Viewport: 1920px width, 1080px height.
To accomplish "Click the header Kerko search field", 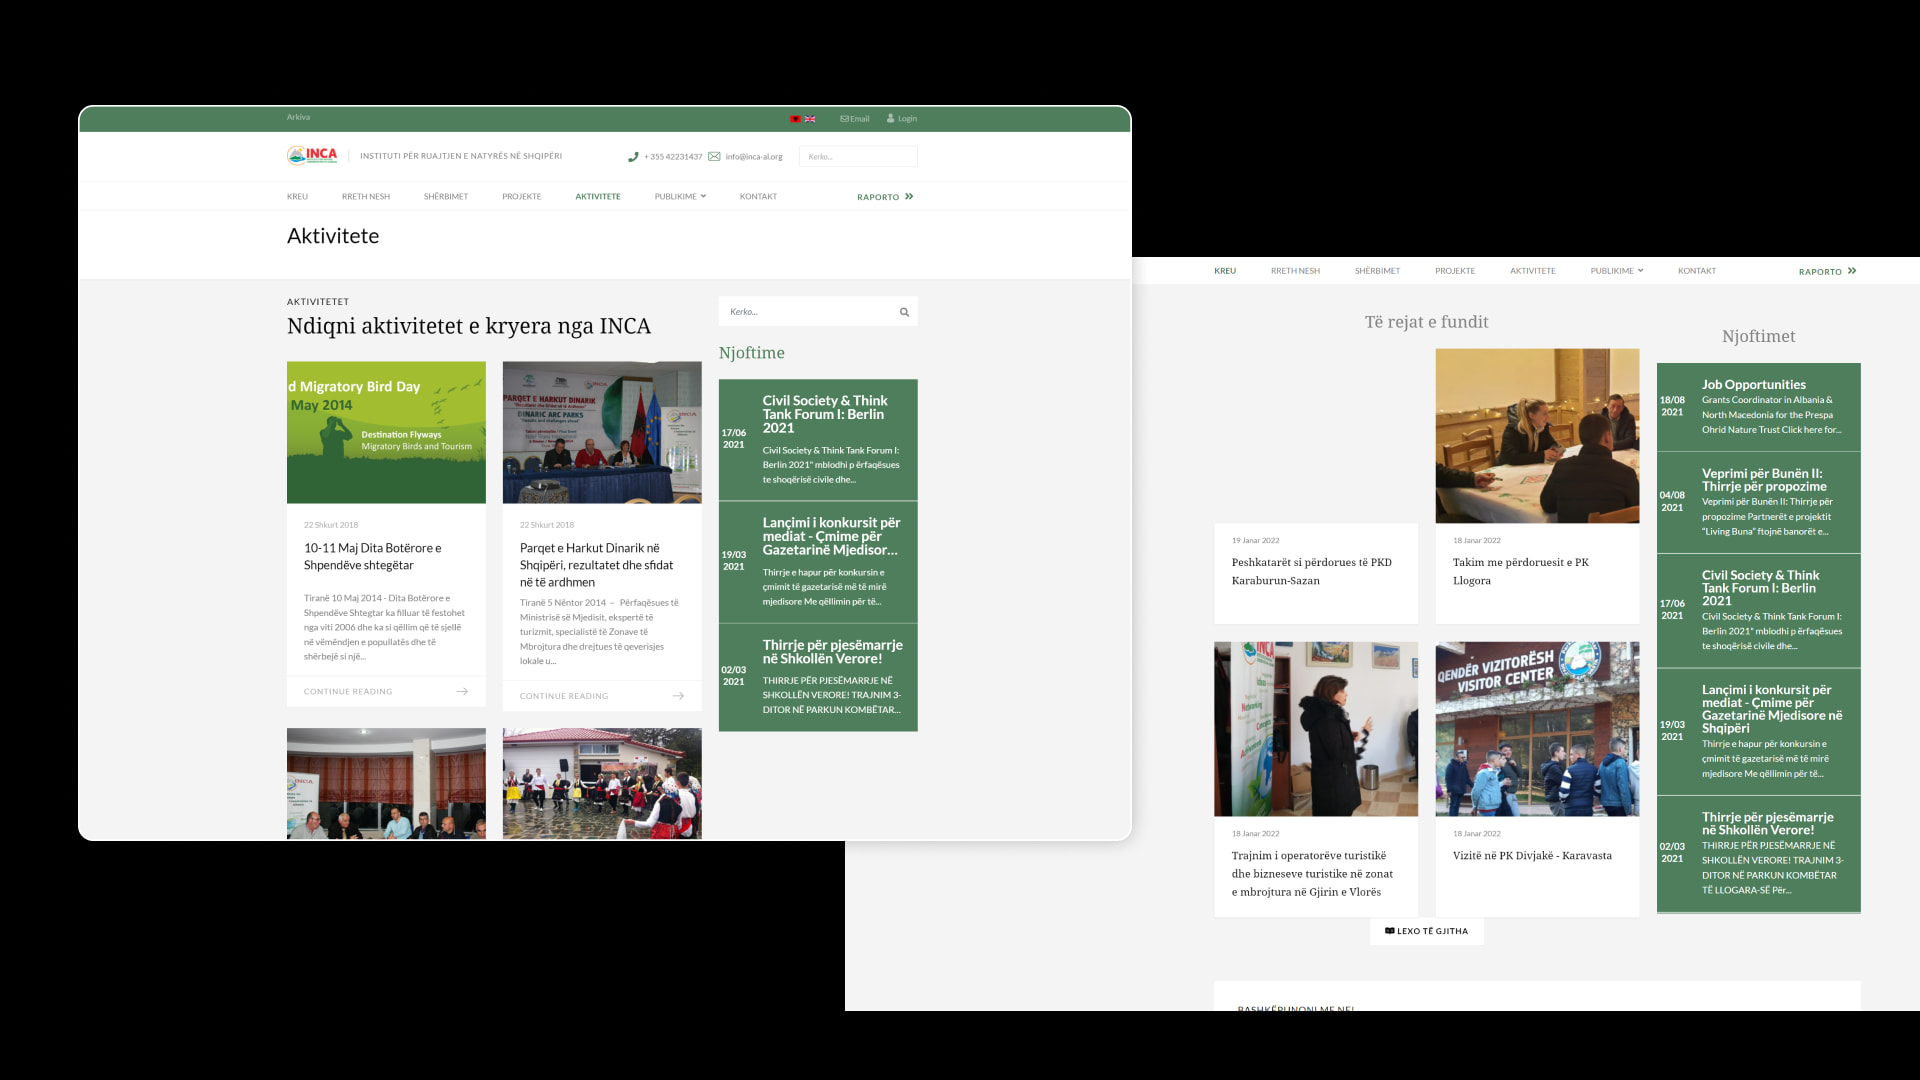I will 858,157.
